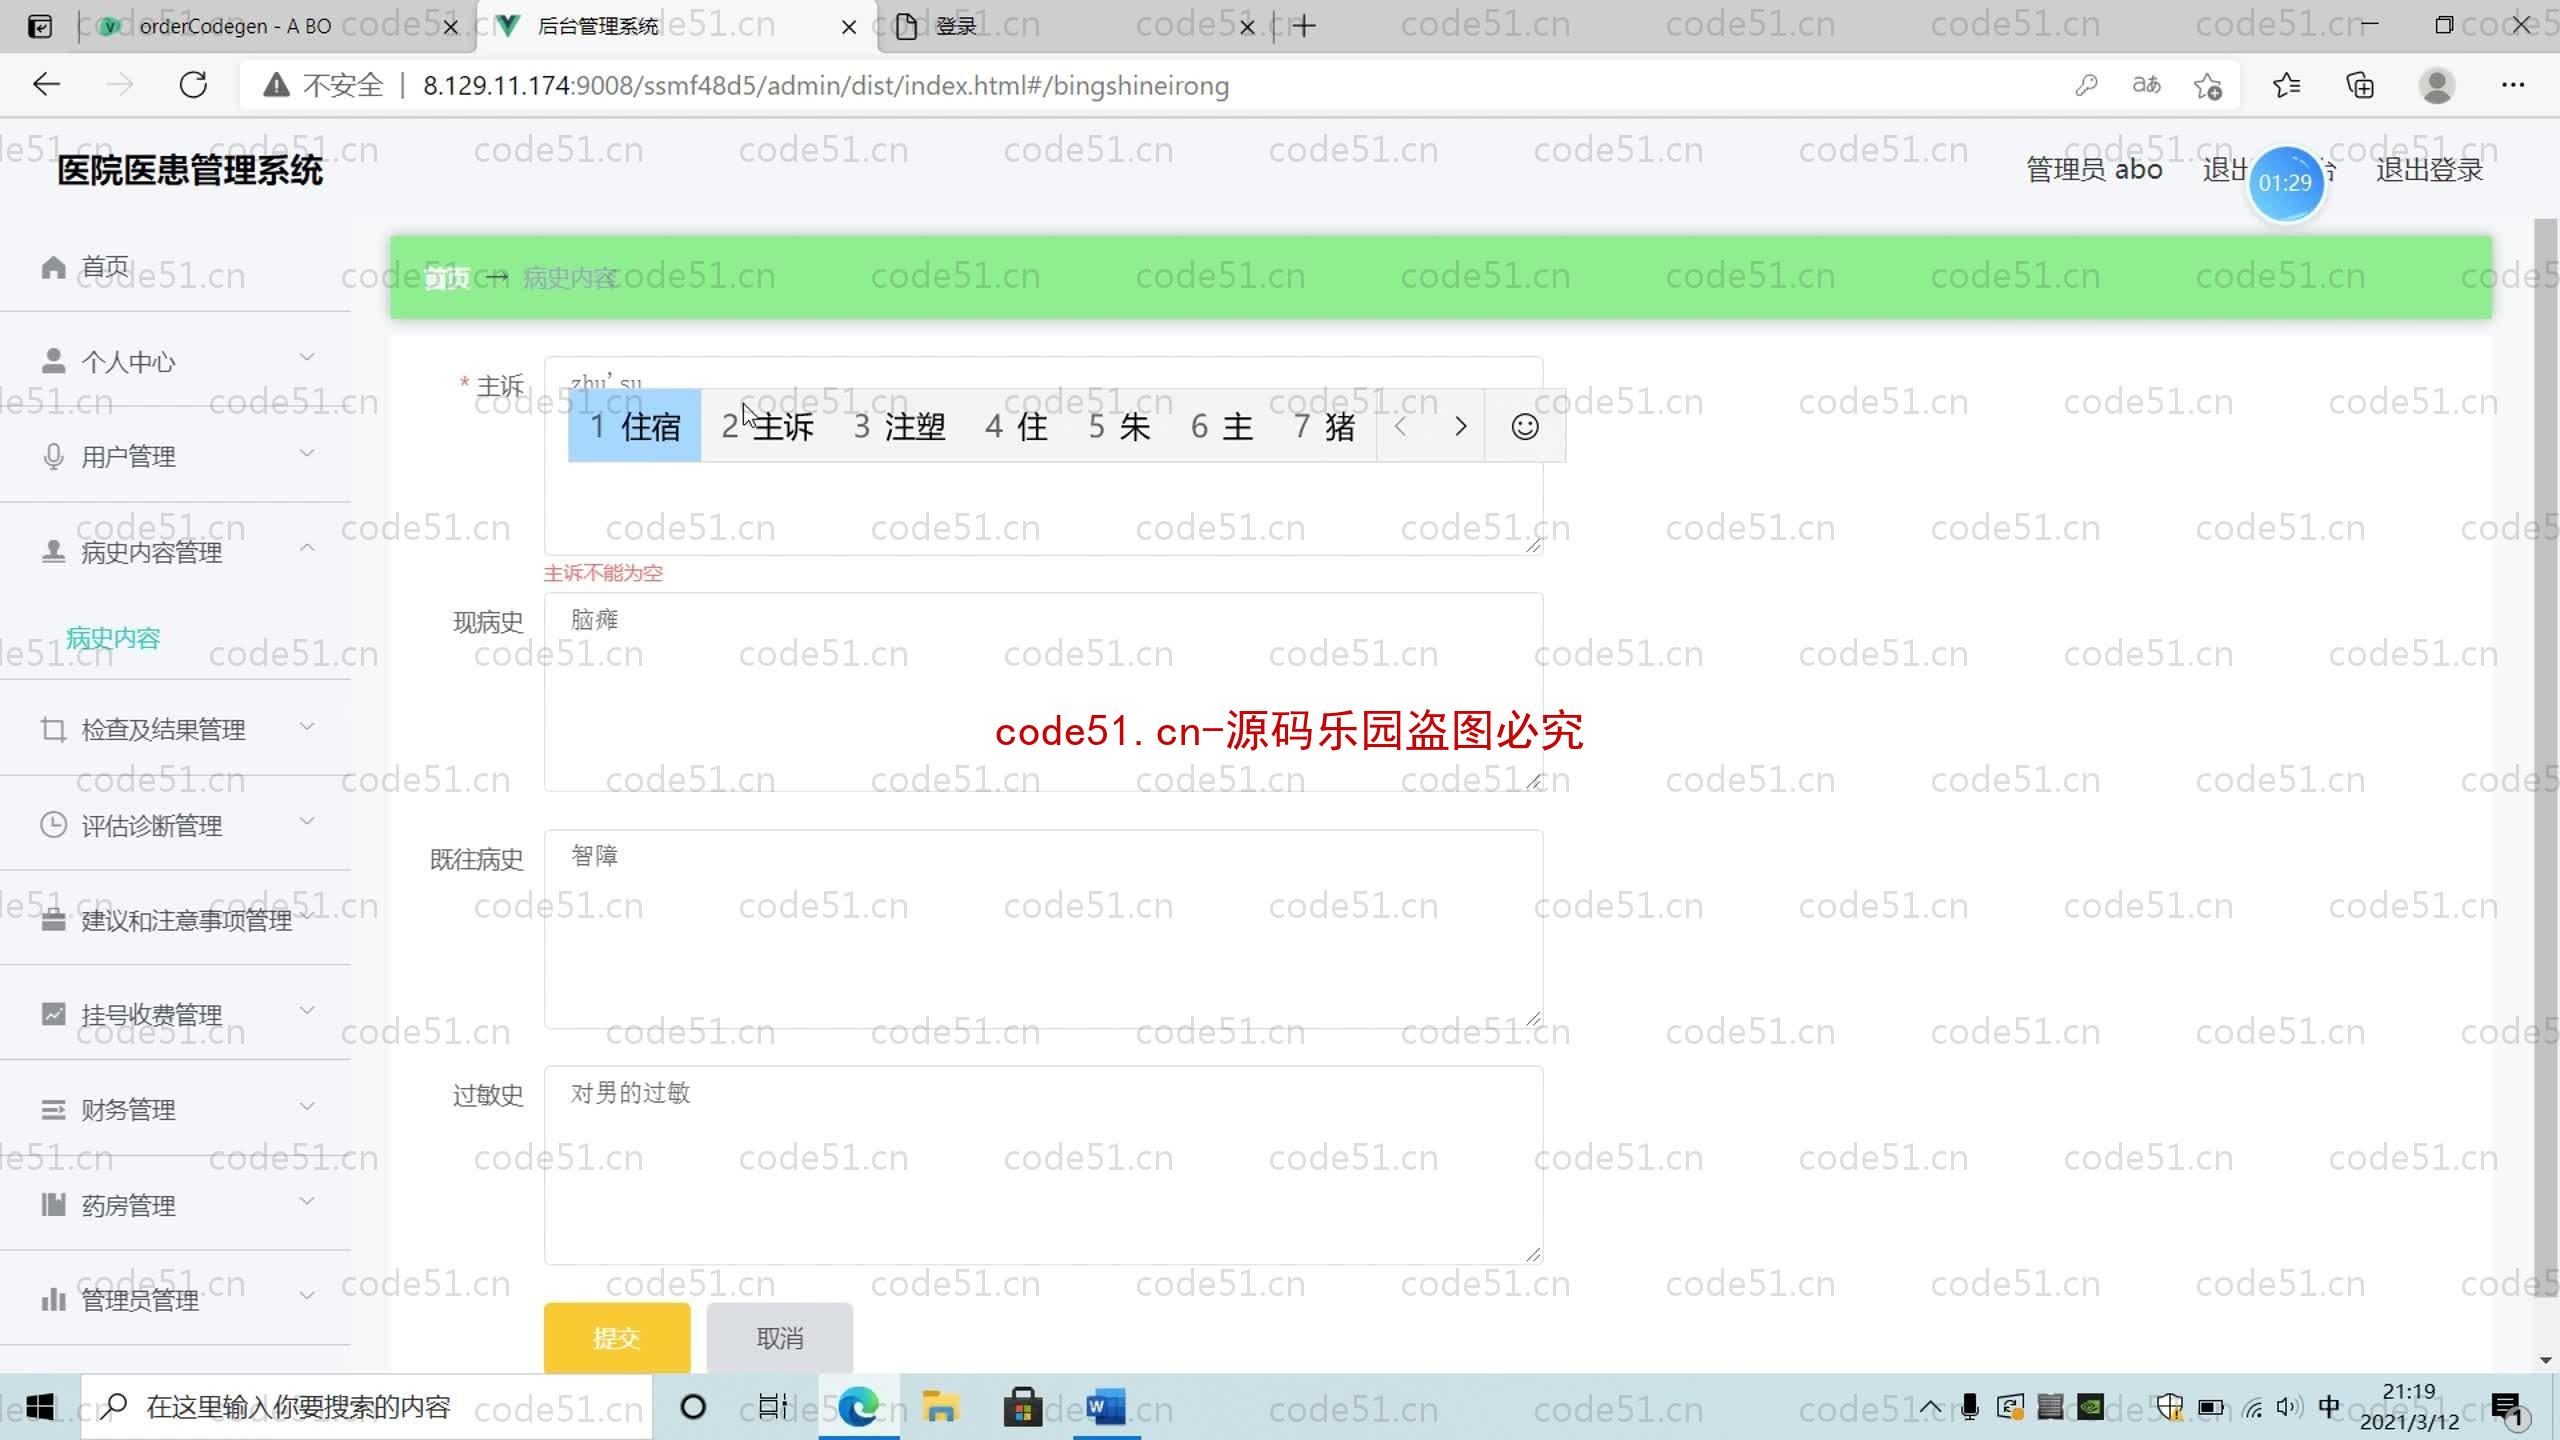Open the browser profile avatar
The height and width of the screenshot is (1440, 2560).
pyautogui.click(x=2437, y=85)
